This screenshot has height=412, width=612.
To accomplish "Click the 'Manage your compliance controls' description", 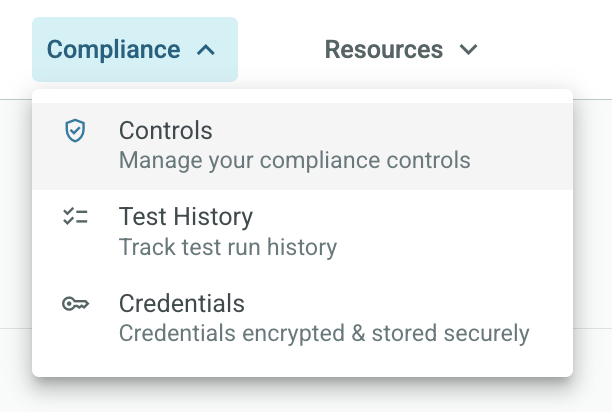I will coord(294,160).
